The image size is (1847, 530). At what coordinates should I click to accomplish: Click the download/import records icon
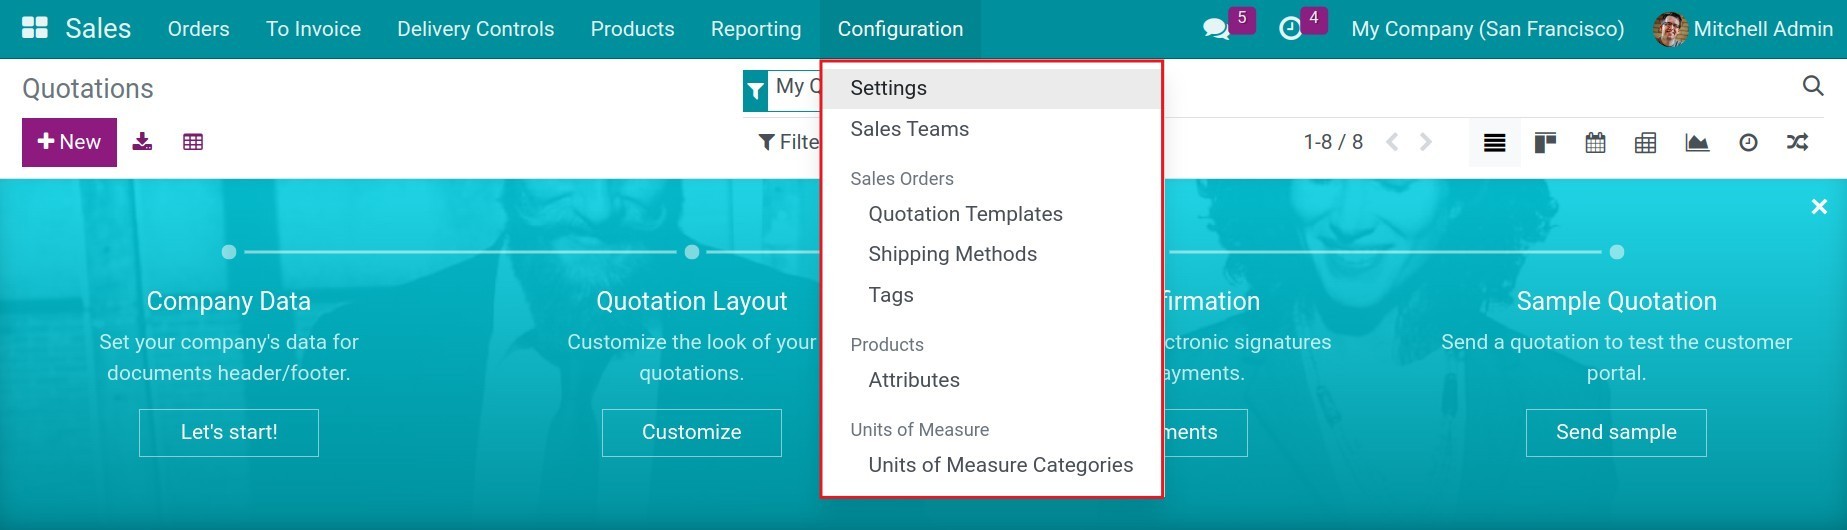click(x=143, y=142)
